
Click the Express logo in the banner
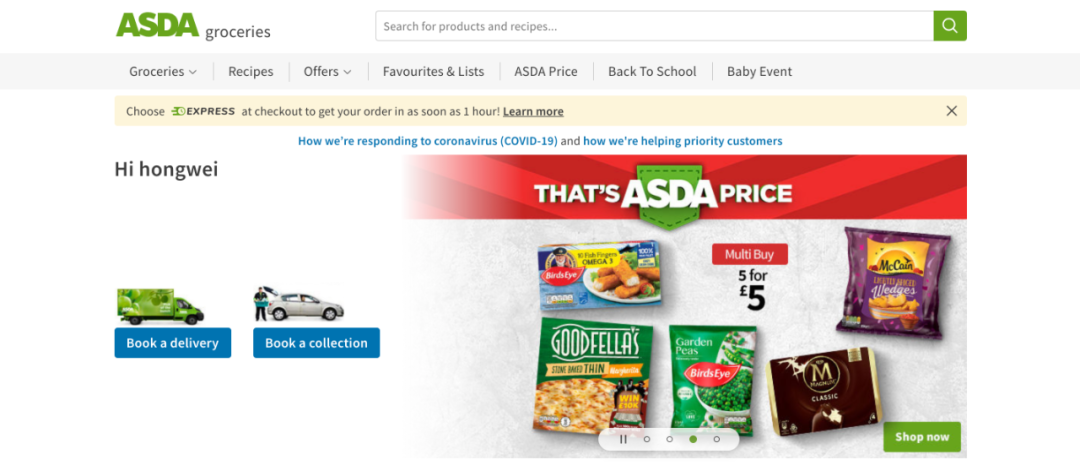point(203,111)
